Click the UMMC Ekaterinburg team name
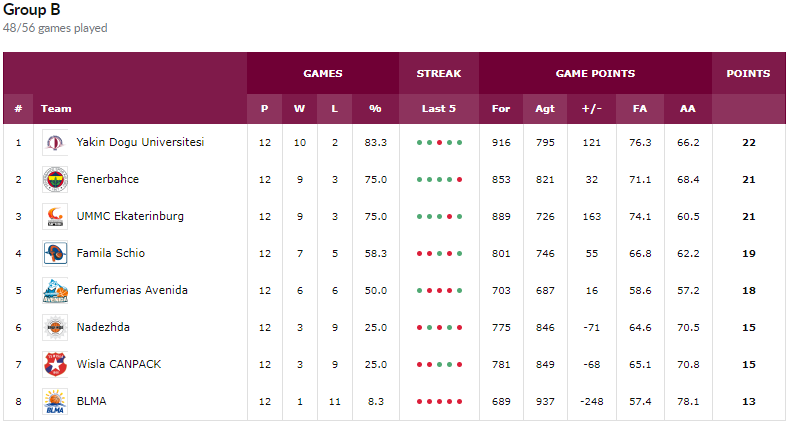Screen dimensions: 791x427 pos(130,216)
